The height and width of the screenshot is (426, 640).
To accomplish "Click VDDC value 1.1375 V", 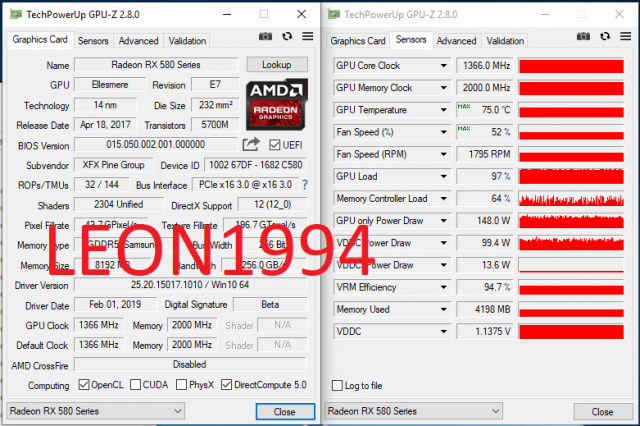I will pos(484,331).
